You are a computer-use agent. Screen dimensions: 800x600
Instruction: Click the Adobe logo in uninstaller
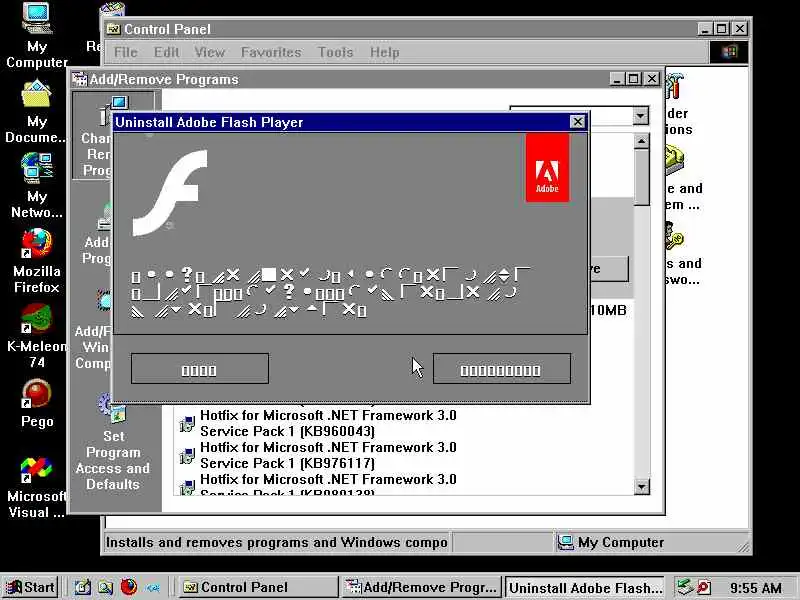pyautogui.click(x=547, y=168)
